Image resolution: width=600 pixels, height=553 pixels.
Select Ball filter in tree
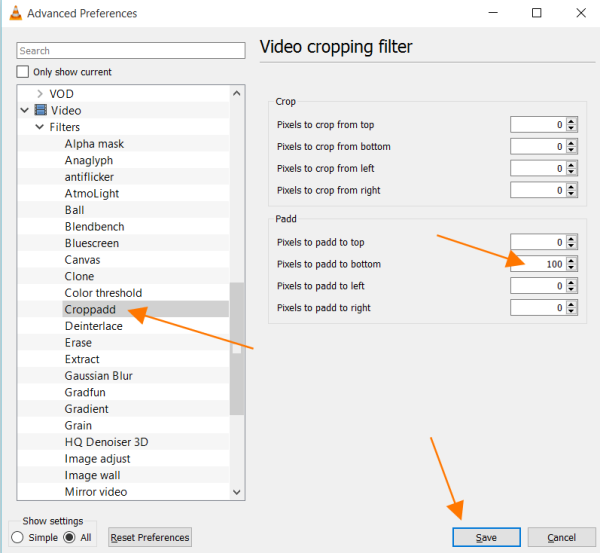(x=74, y=210)
